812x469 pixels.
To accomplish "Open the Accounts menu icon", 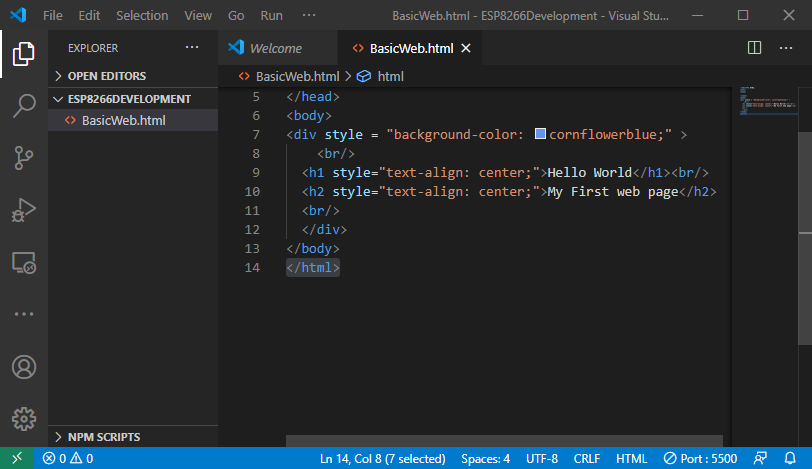I will pos(24,367).
